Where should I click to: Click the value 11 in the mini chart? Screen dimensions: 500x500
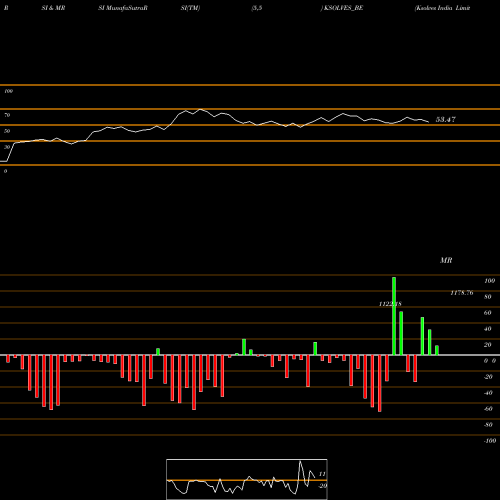pos(322,474)
